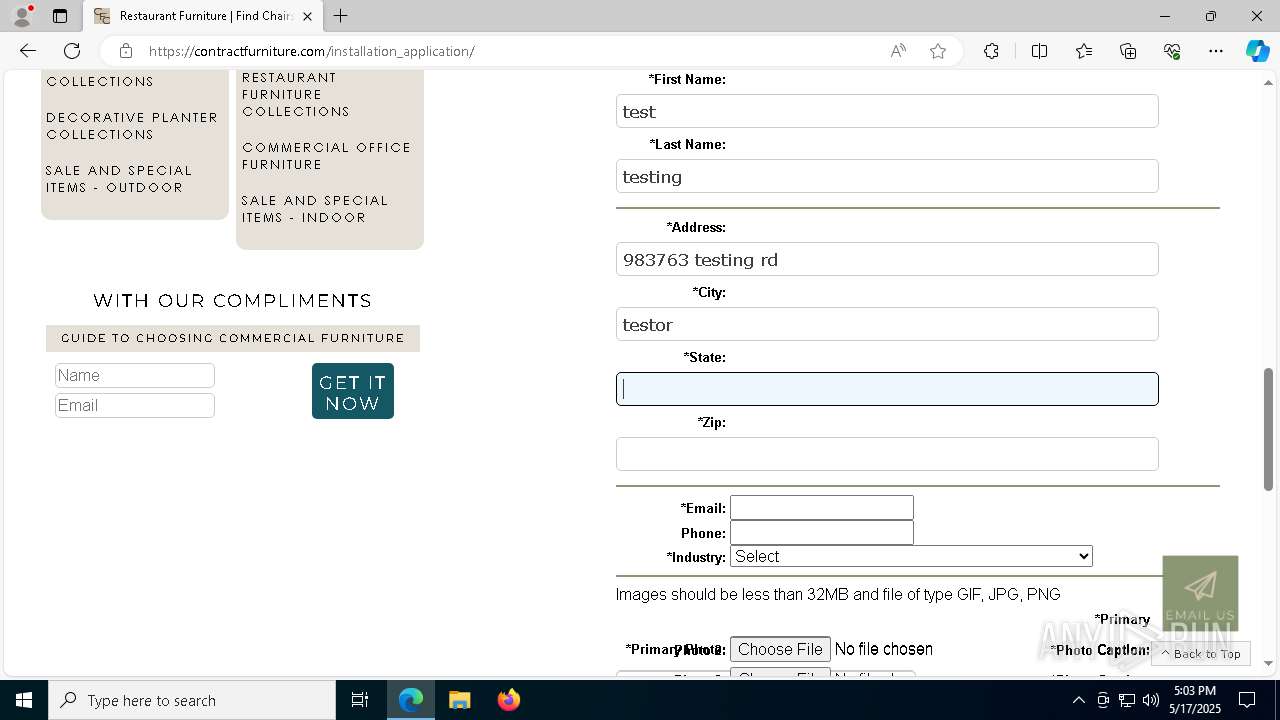
Task: Open the browser profile icon
Action: point(22,16)
